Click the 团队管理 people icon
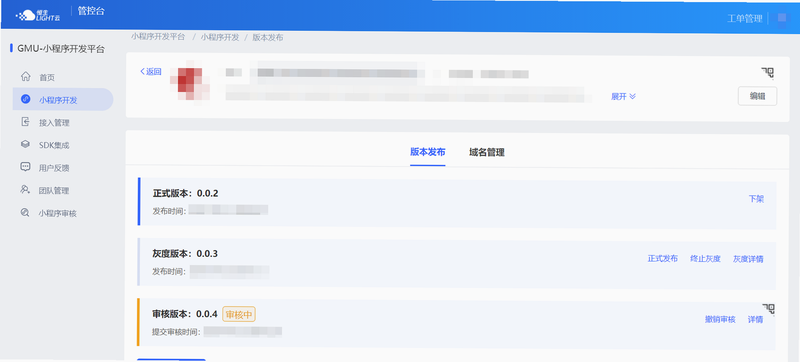Screen dimensions: 800x362 click(x=25, y=190)
